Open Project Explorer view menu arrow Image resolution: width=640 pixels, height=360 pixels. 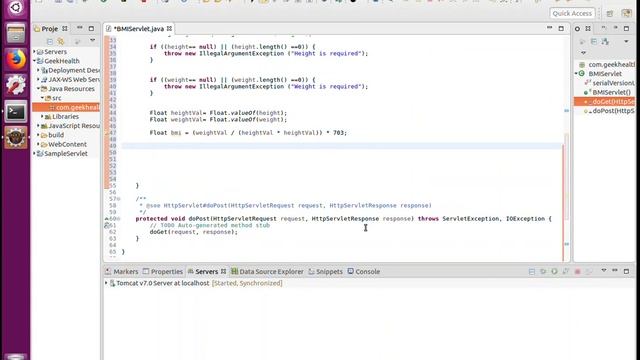[93, 41]
